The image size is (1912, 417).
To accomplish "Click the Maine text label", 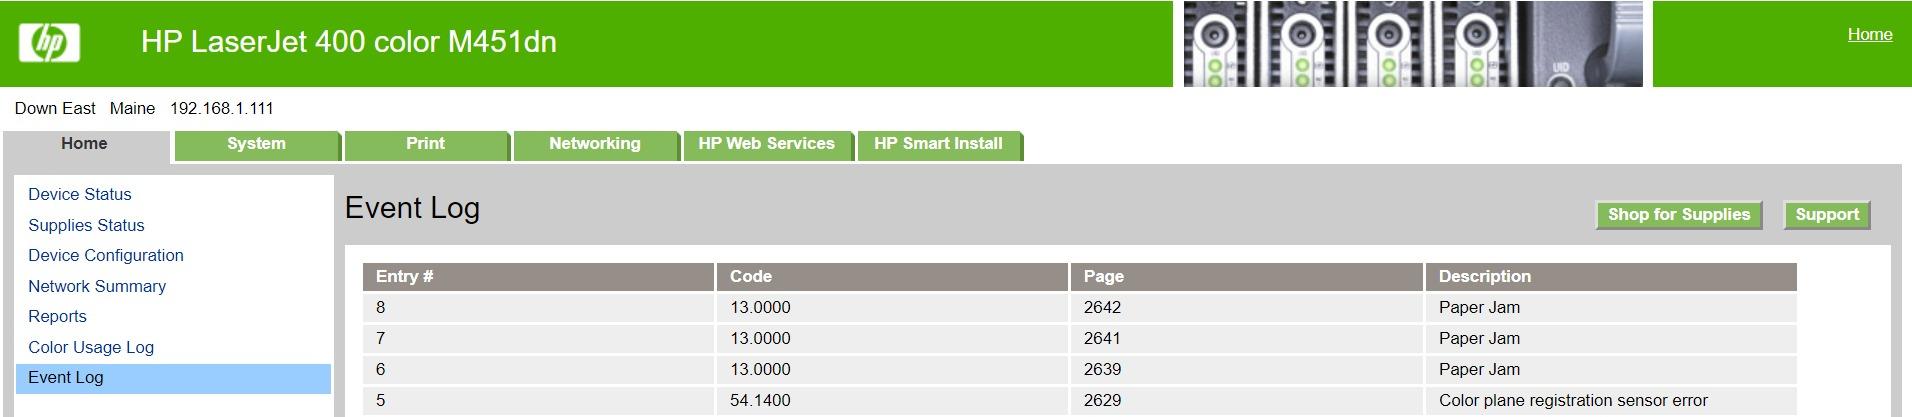I will pos(132,108).
